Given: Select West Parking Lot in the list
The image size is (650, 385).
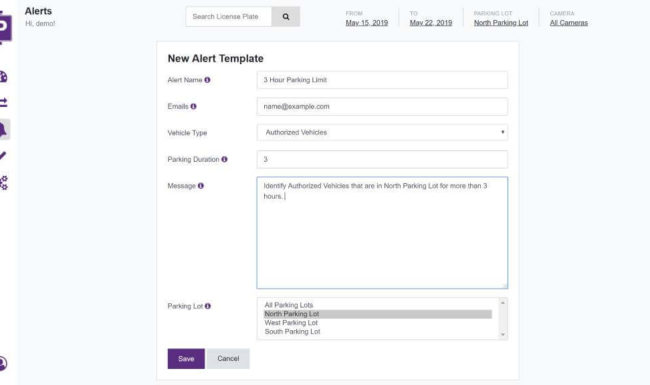Looking at the screenshot, I should (x=291, y=323).
